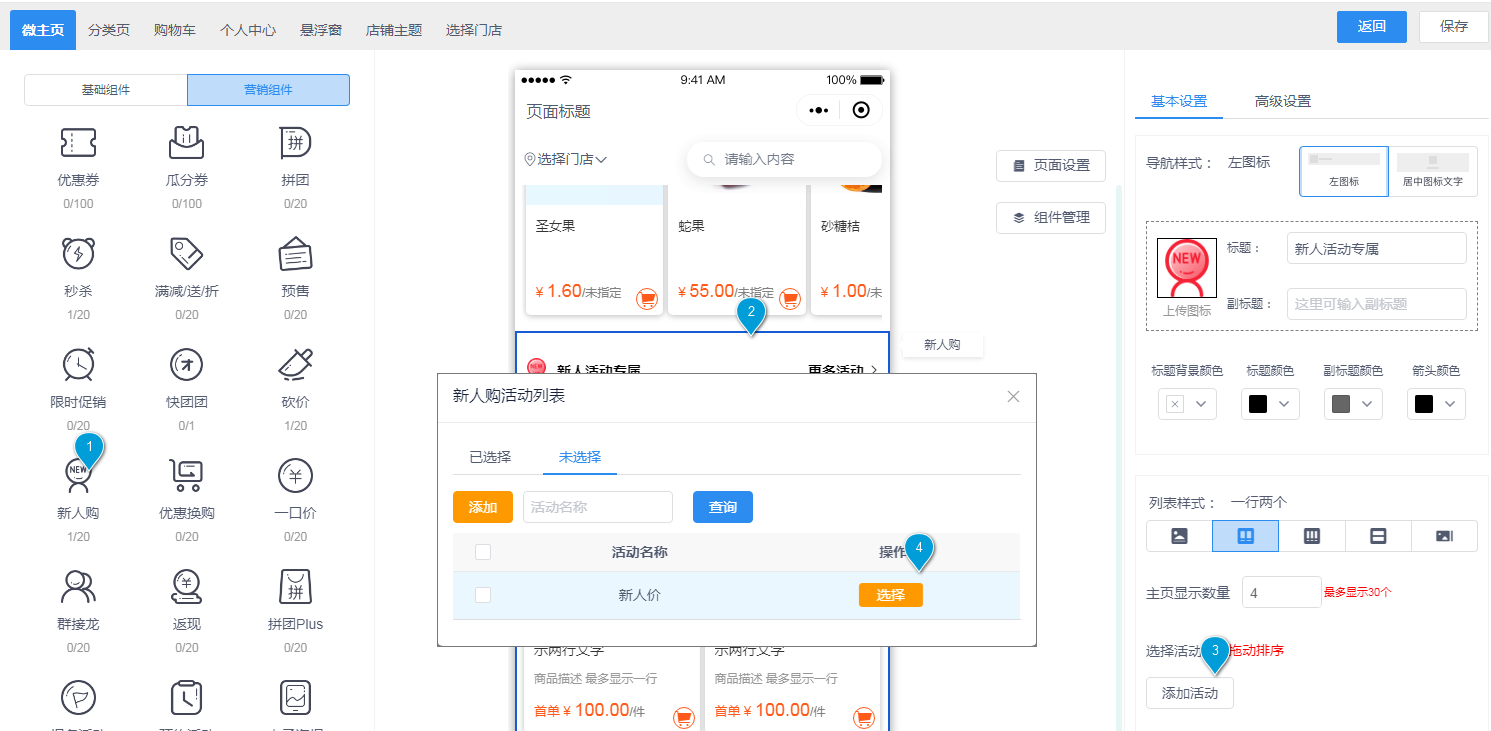Choose the single-row list style icon

point(1378,536)
